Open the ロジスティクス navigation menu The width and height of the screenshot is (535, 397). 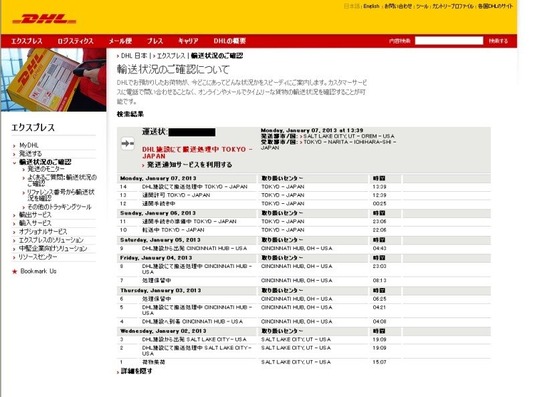(x=75, y=41)
